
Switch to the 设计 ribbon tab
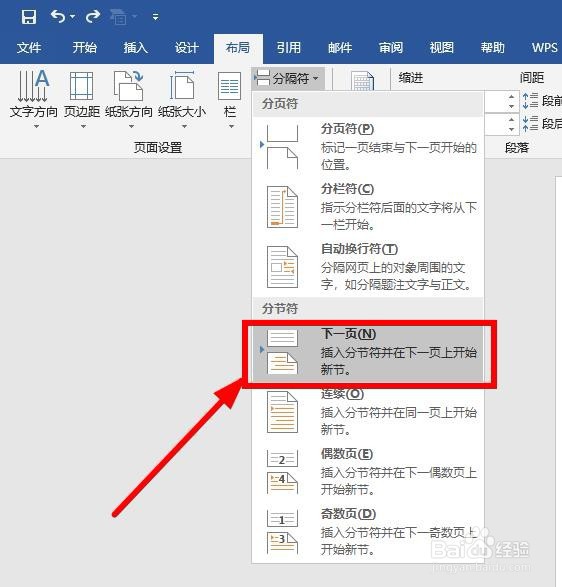(x=186, y=48)
